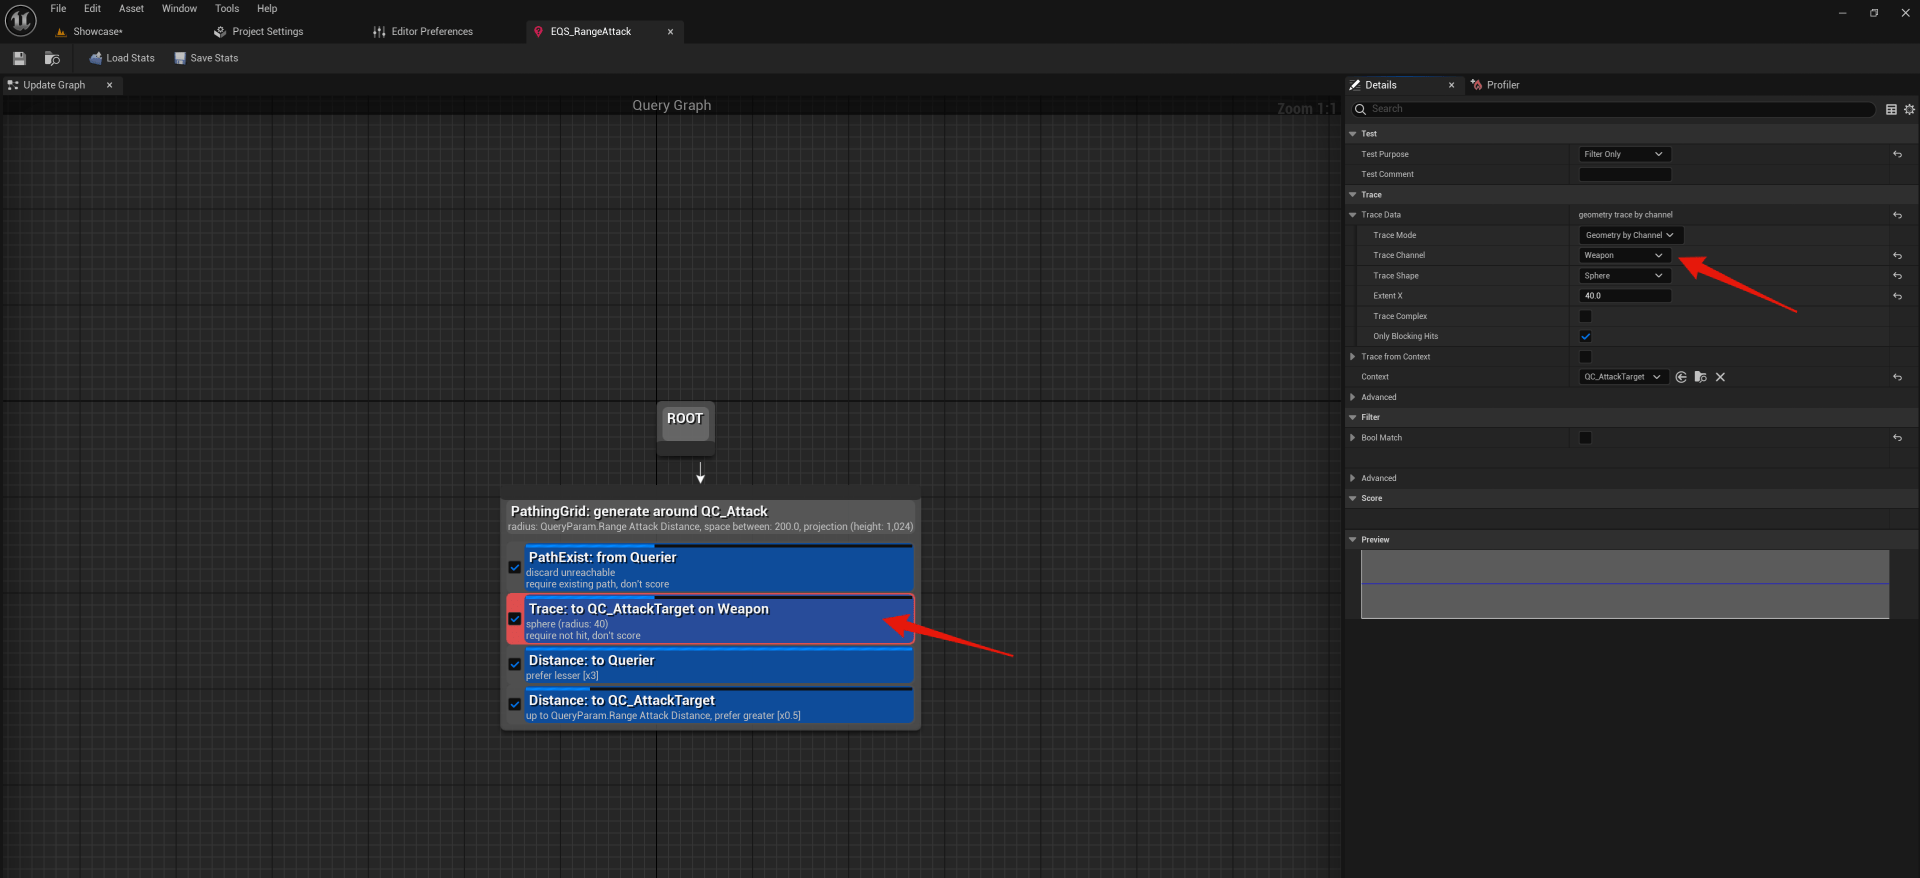The height and width of the screenshot is (878, 1920).
Task: Open the Asset menu
Action: pos(131,8)
